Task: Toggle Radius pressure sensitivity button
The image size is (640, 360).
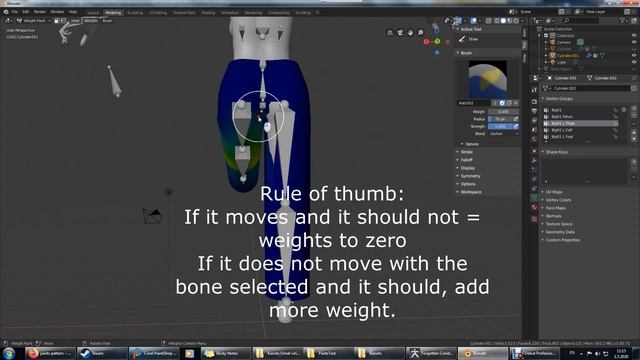Action: coord(516,119)
